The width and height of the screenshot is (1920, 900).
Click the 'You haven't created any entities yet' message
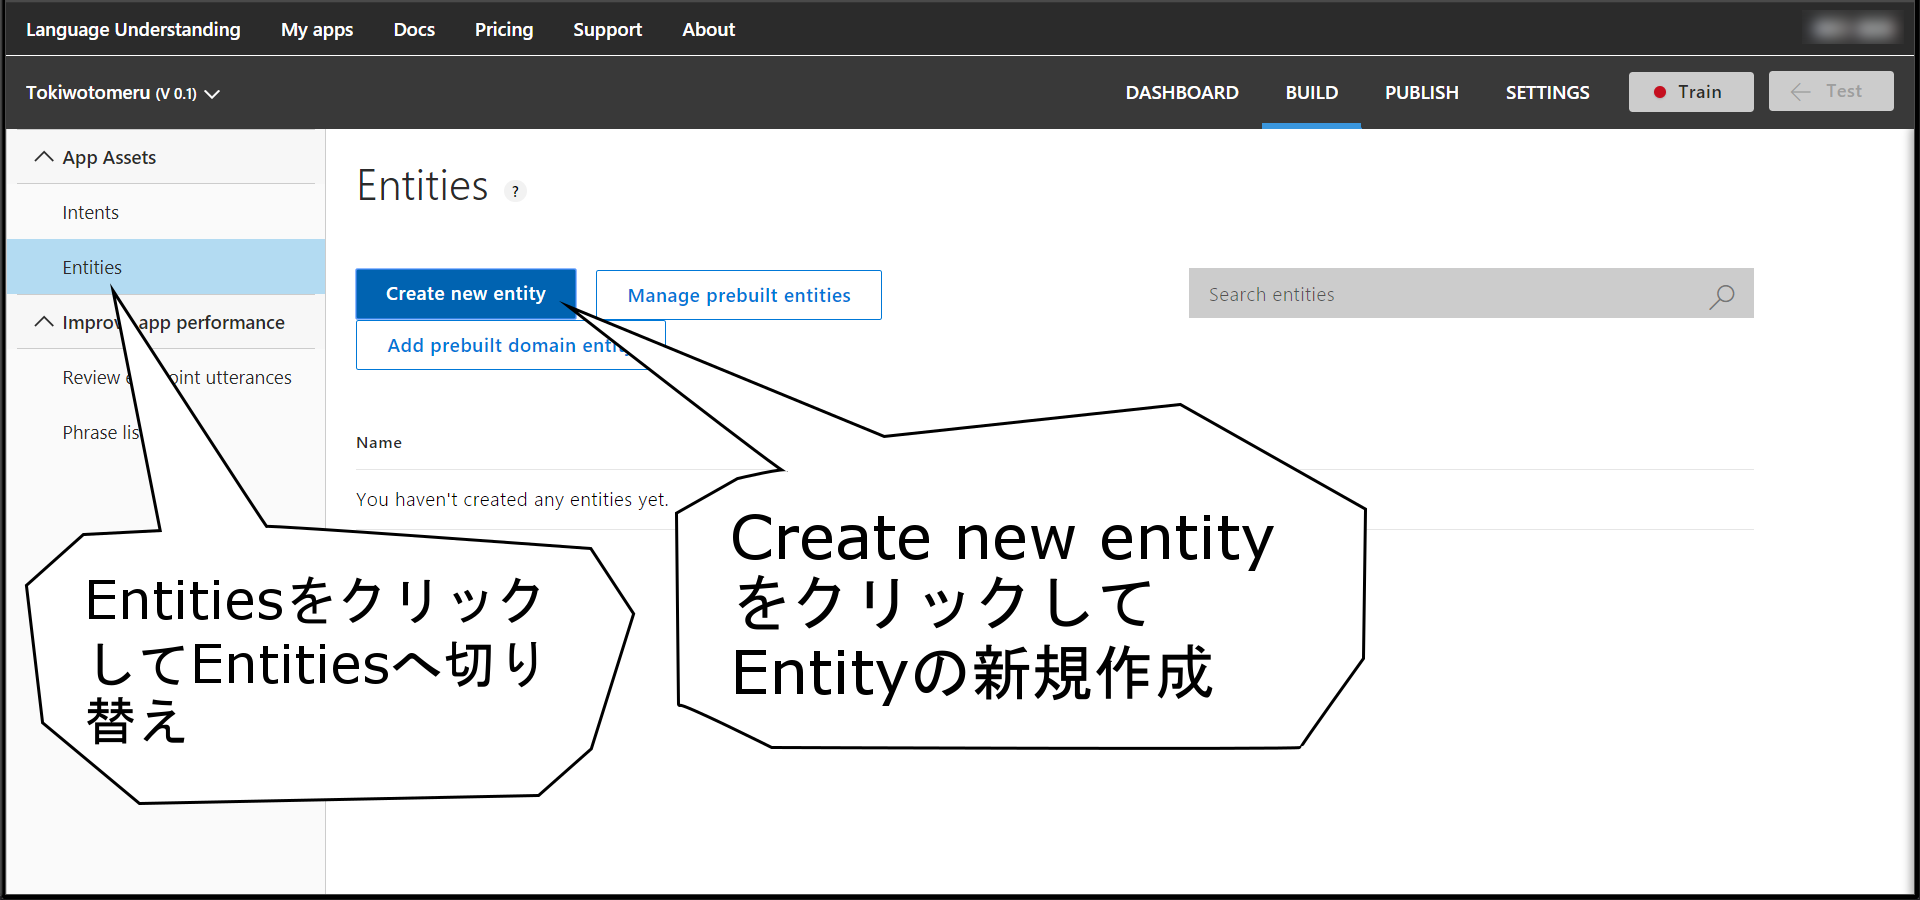(512, 500)
